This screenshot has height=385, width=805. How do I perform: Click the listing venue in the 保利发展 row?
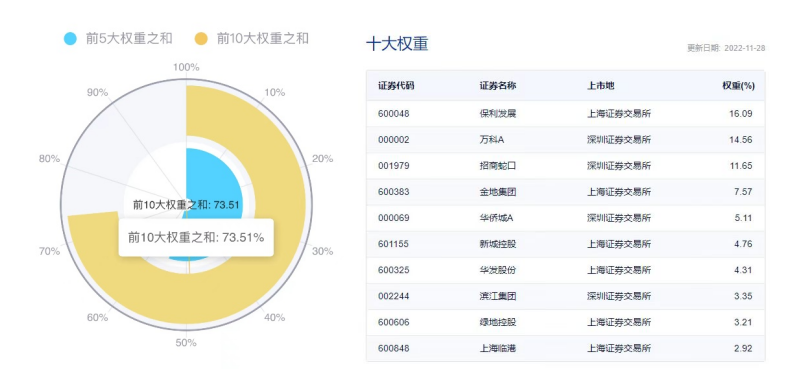[619, 114]
